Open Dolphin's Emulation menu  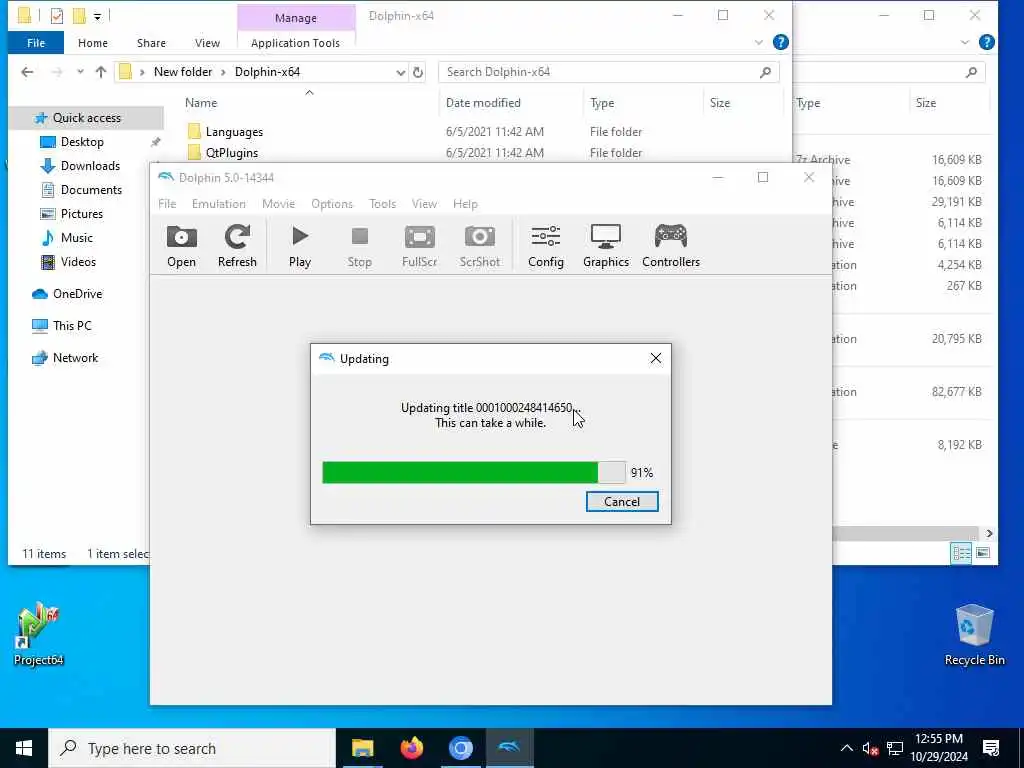[218, 204]
